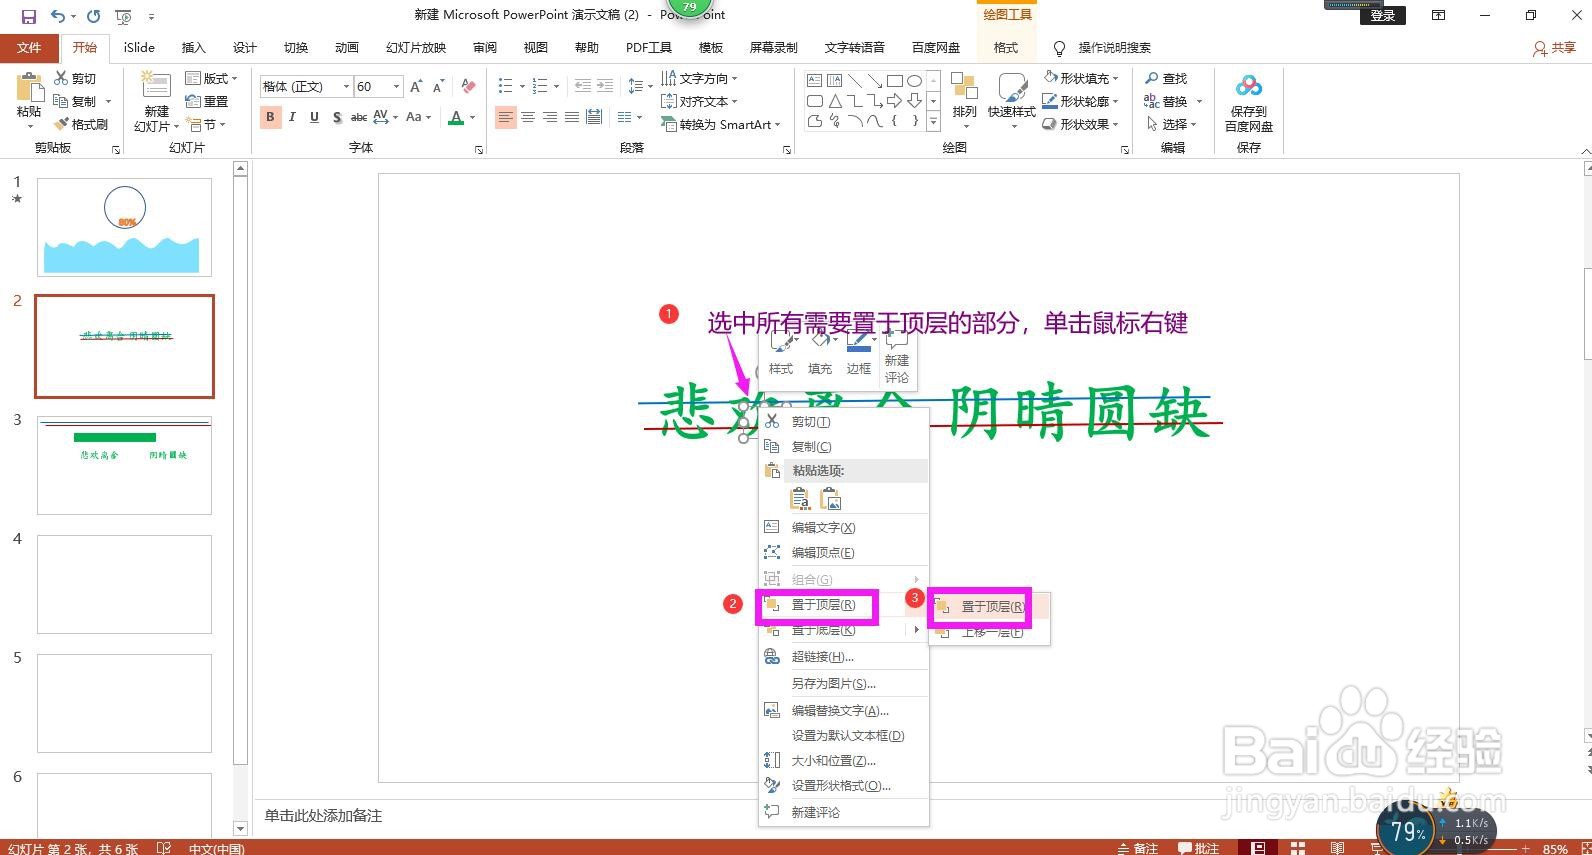Click the Format Painter (格式刷) button
This screenshot has height=855, width=1592.
(x=82, y=124)
